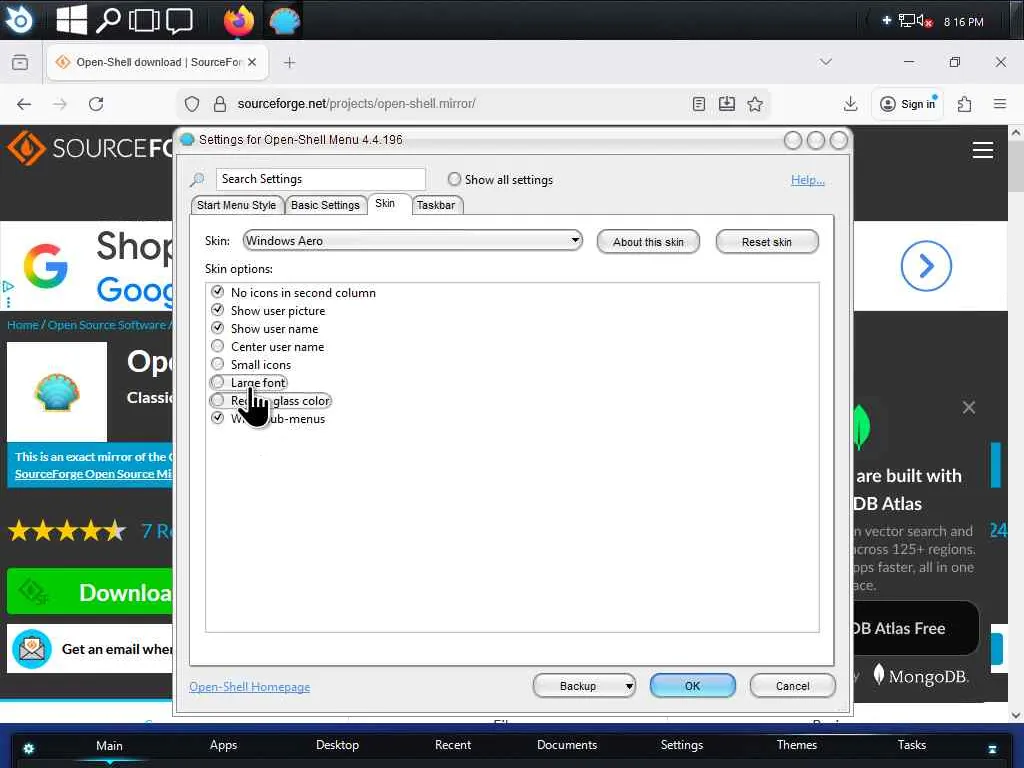Click the Reset skin button
Screen dimensions: 1024x768
pos(767,242)
